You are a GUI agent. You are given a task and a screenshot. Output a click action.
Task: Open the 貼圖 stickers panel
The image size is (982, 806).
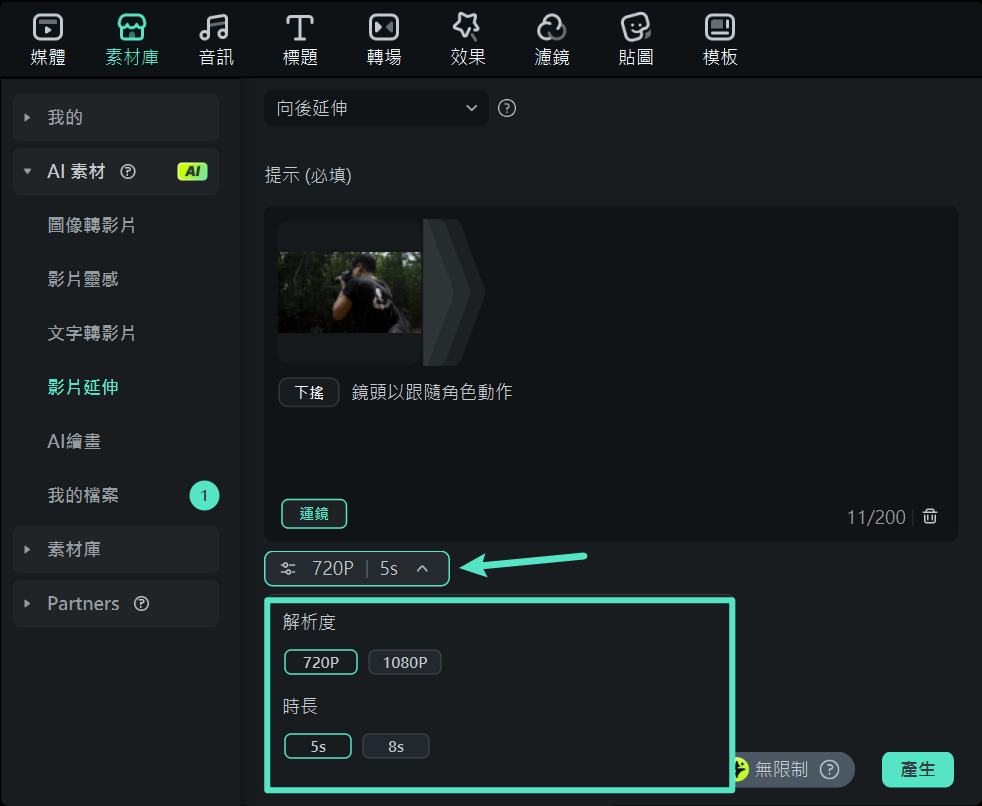(635, 38)
